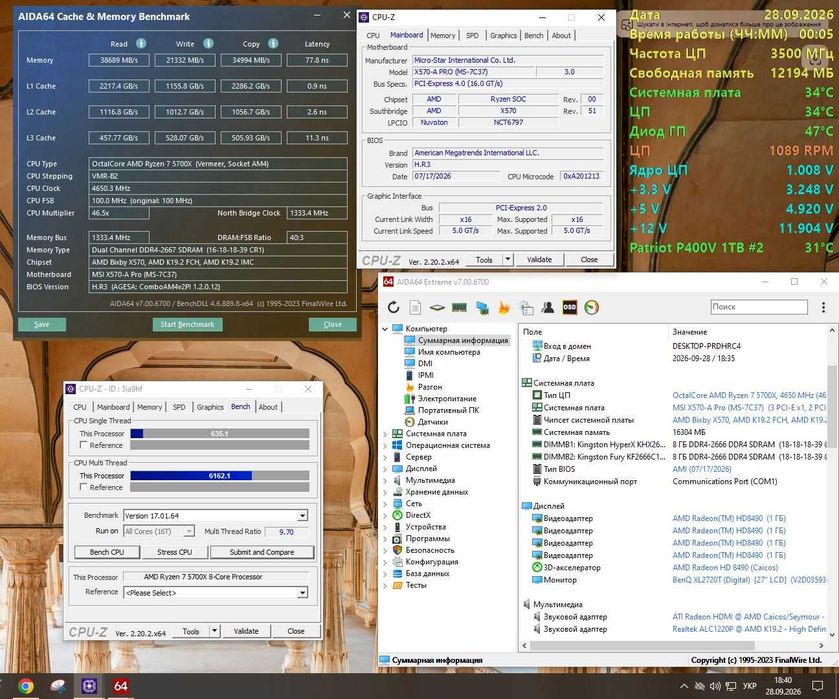
Task: Click the RAM module benchmark icon in AIDA64 toolbar
Action: coord(459,307)
